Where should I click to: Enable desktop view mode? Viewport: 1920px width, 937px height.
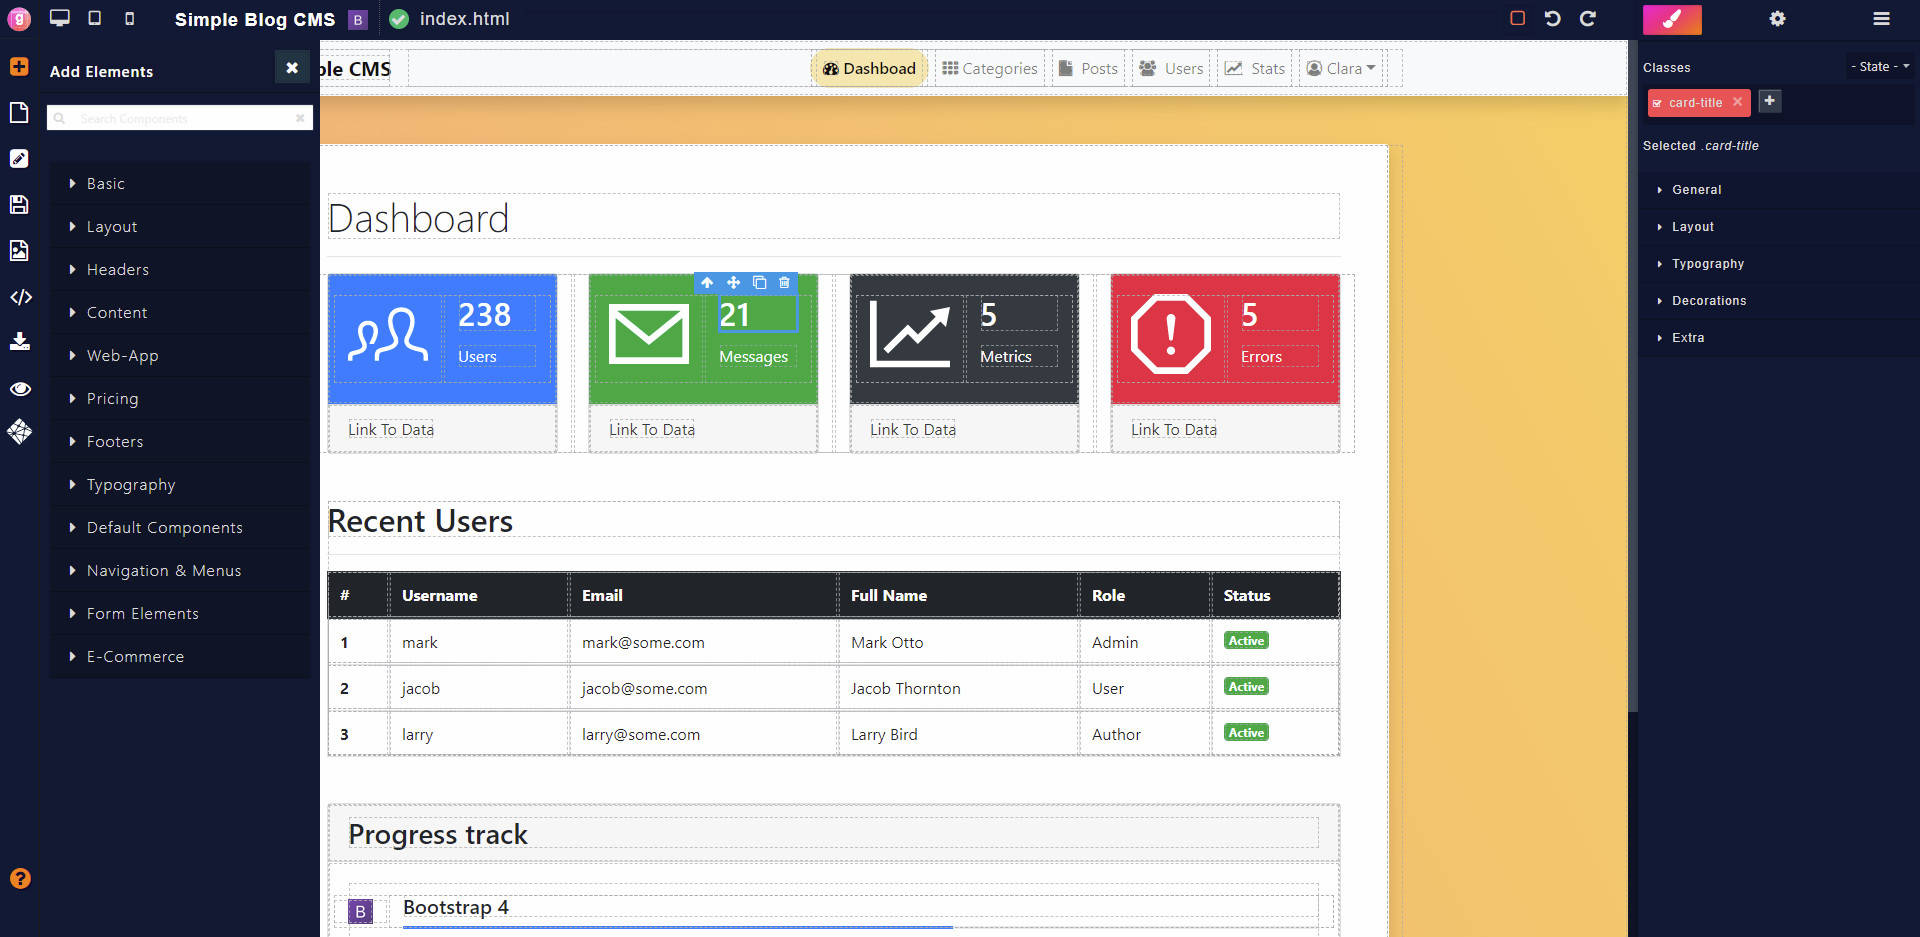point(59,17)
